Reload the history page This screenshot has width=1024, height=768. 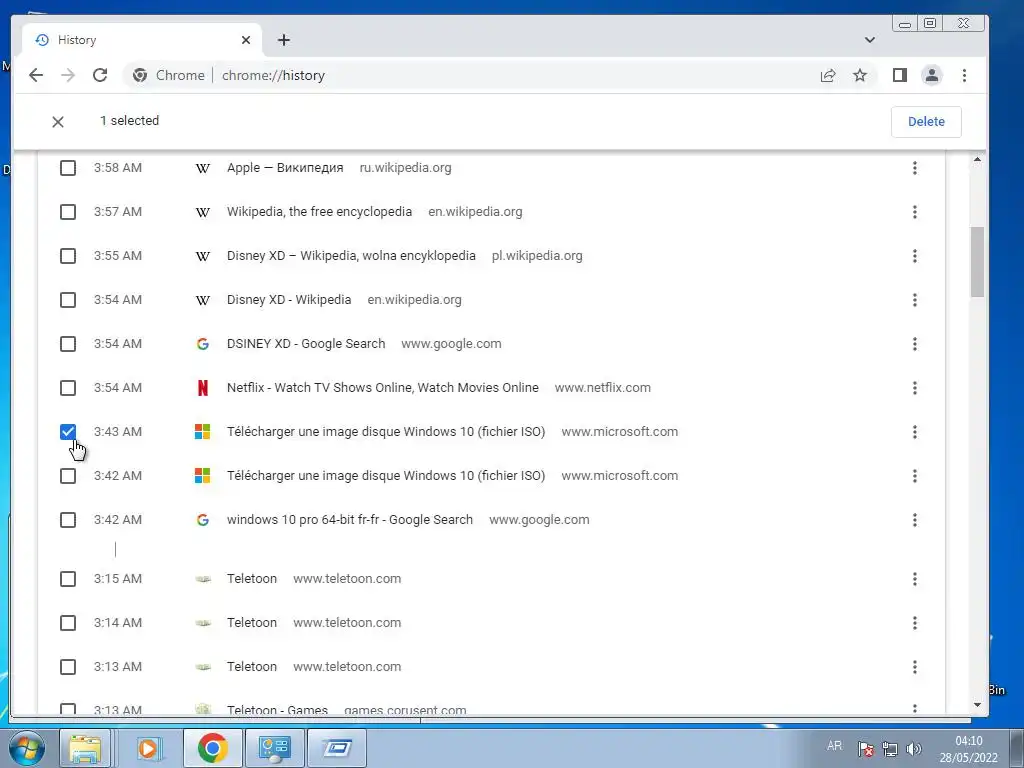[x=100, y=75]
